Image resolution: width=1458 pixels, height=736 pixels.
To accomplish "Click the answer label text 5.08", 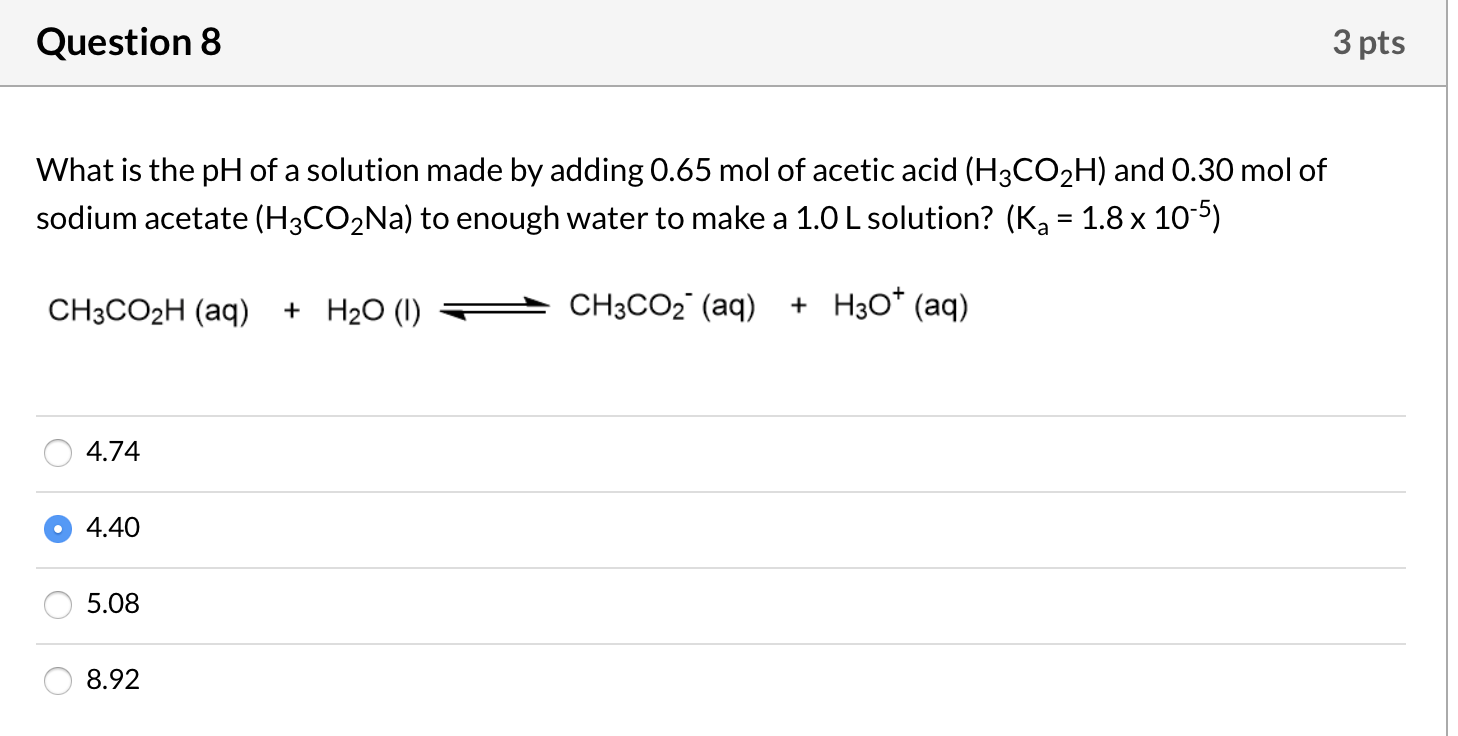I will point(114,604).
